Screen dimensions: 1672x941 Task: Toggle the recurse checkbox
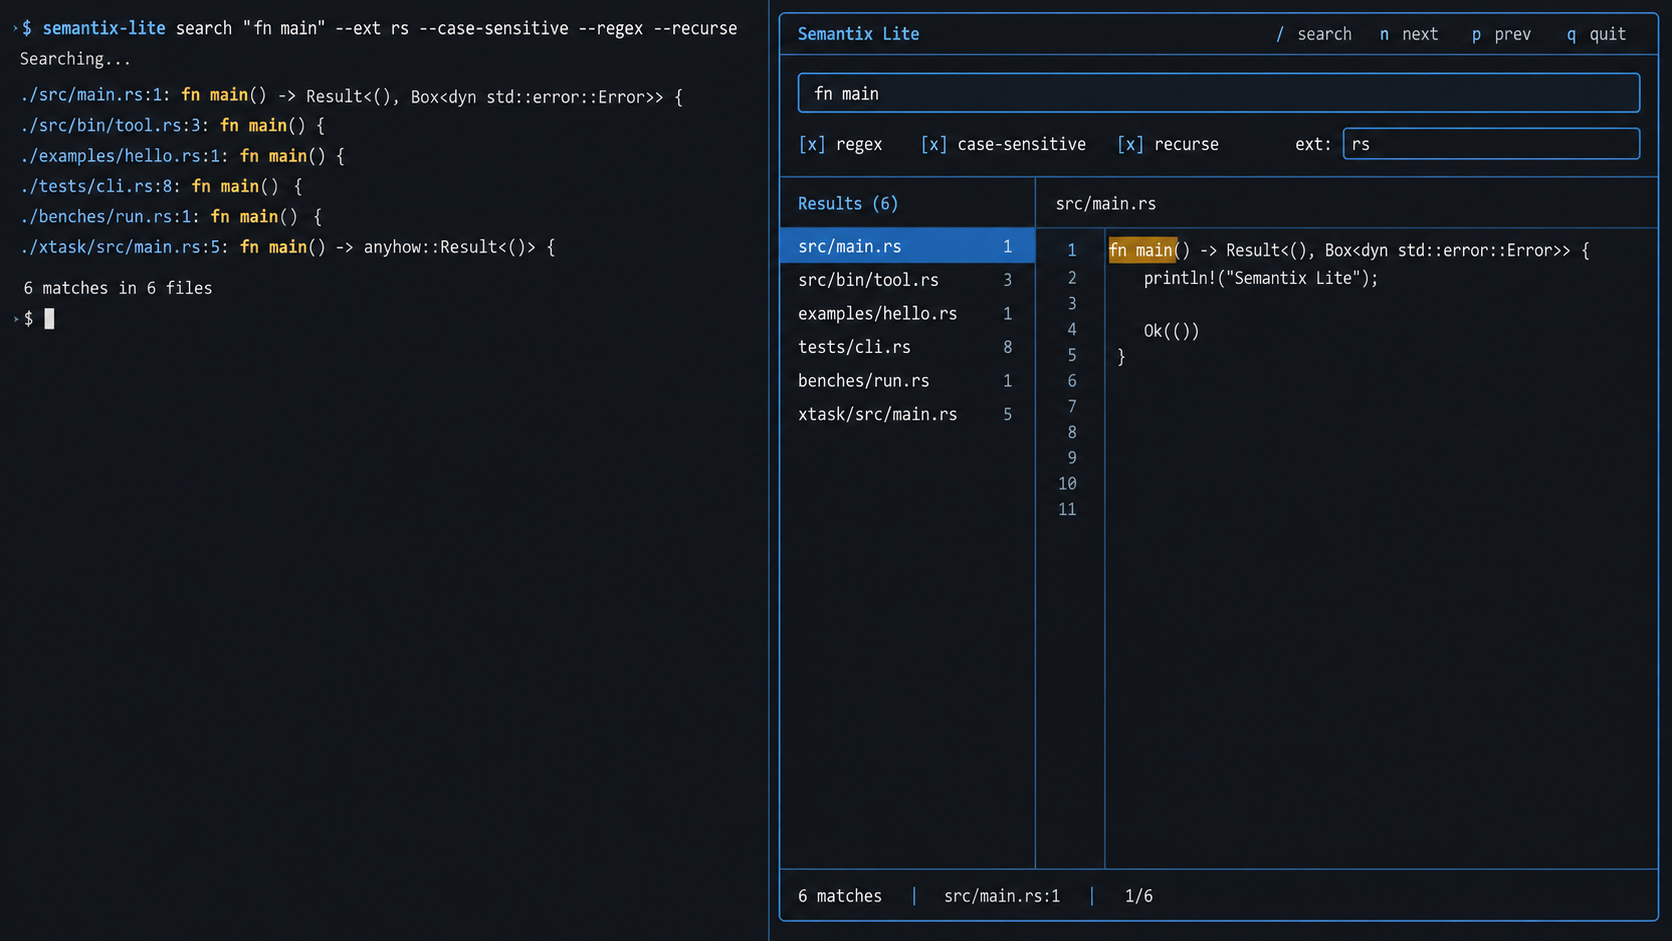[1130, 144]
